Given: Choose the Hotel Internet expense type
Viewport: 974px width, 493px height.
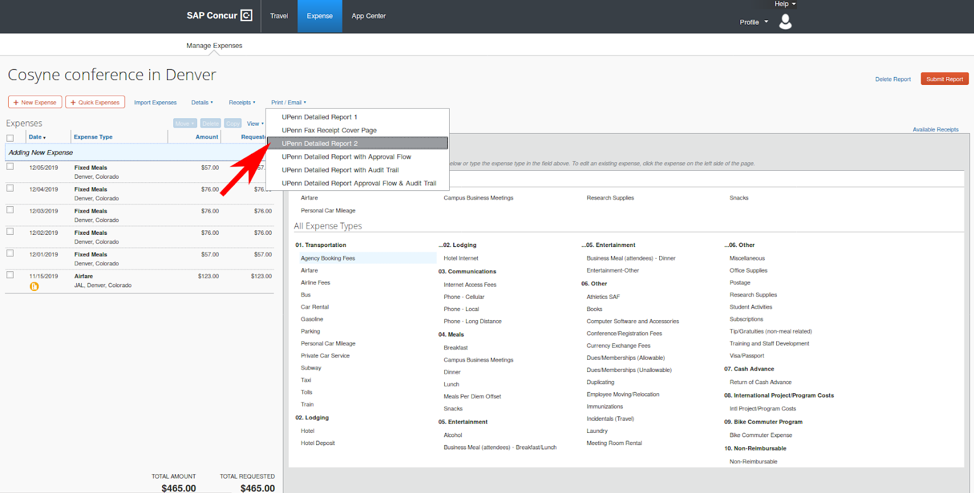Looking at the screenshot, I should click(x=461, y=258).
